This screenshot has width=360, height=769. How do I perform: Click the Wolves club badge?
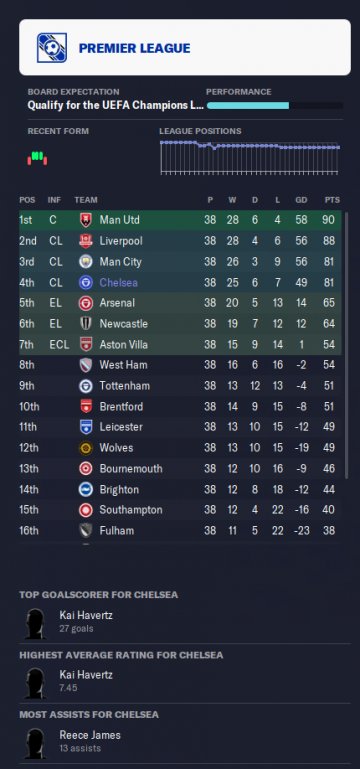click(x=86, y=448)
